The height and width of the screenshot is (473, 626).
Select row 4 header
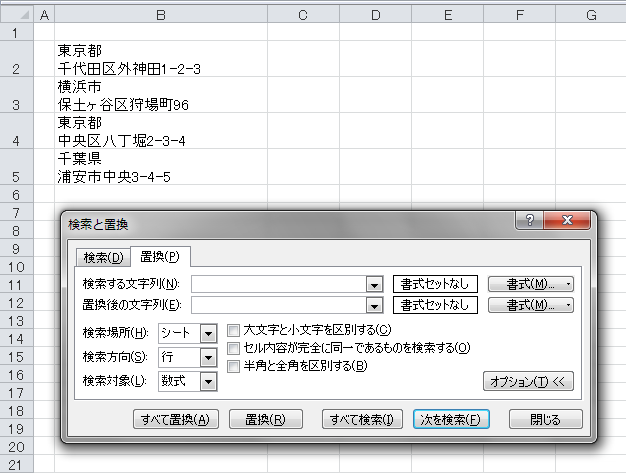coord(16,131)
